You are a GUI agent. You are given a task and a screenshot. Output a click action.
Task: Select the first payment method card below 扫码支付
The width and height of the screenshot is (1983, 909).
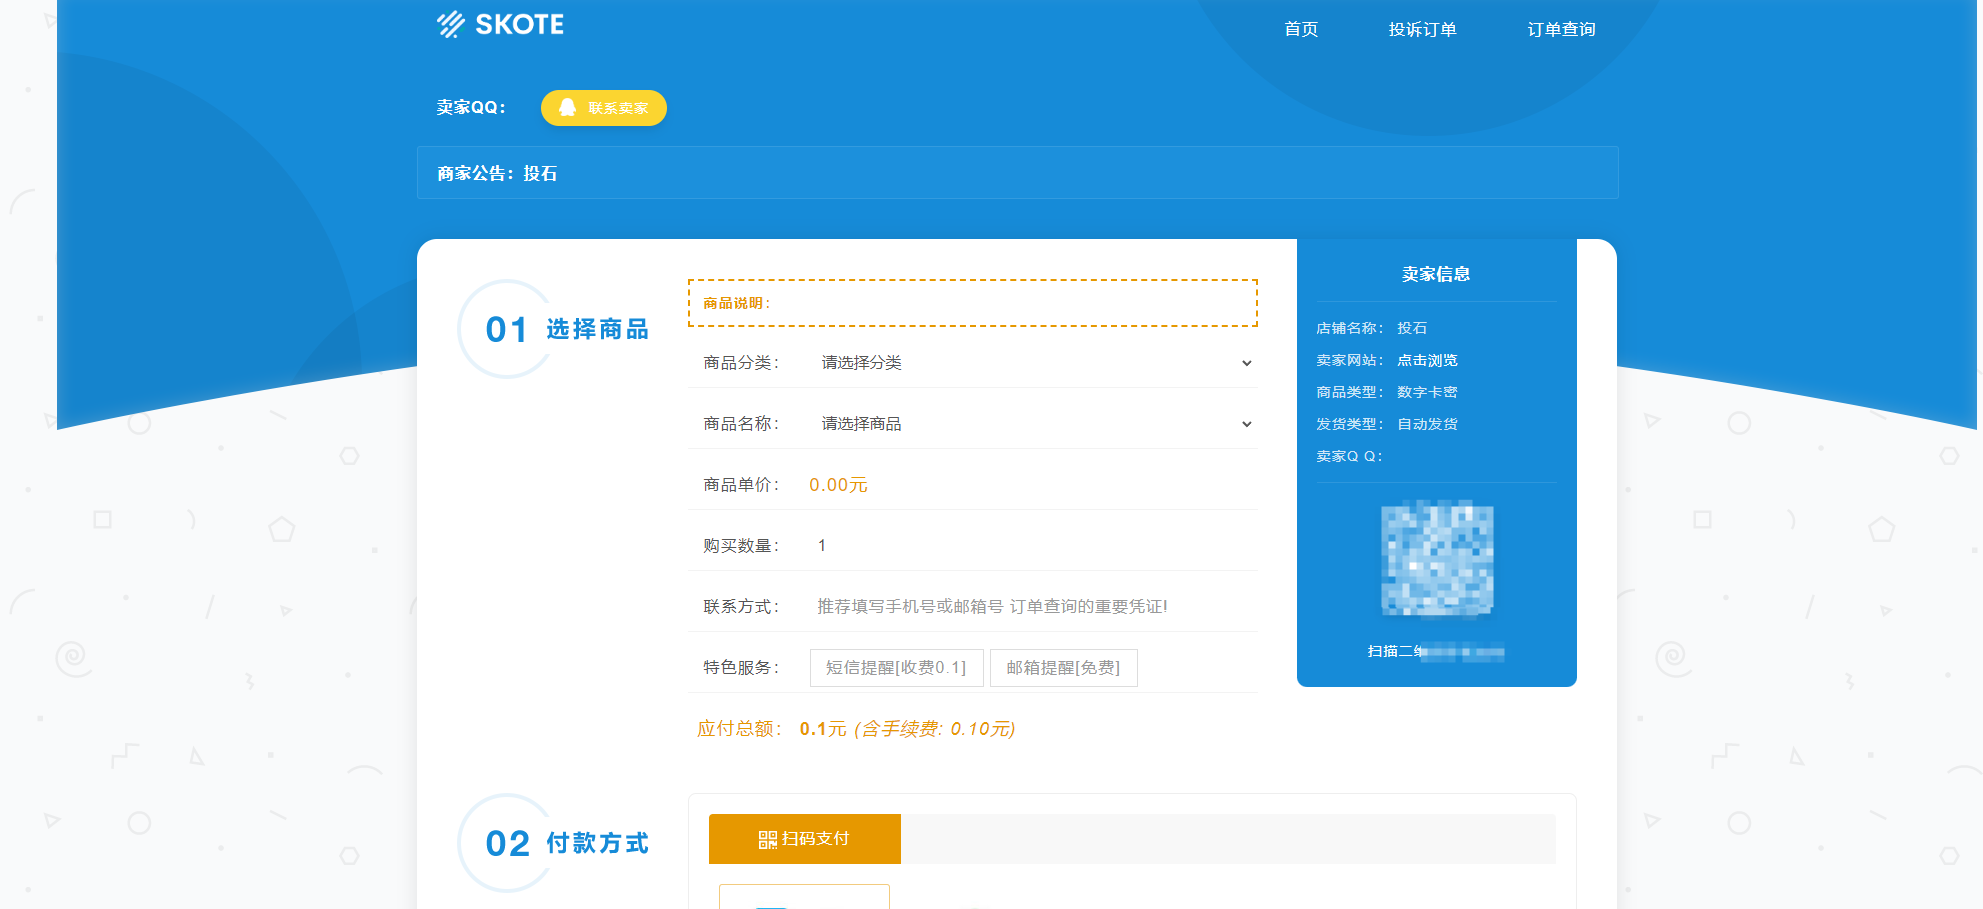pos(804,896)
